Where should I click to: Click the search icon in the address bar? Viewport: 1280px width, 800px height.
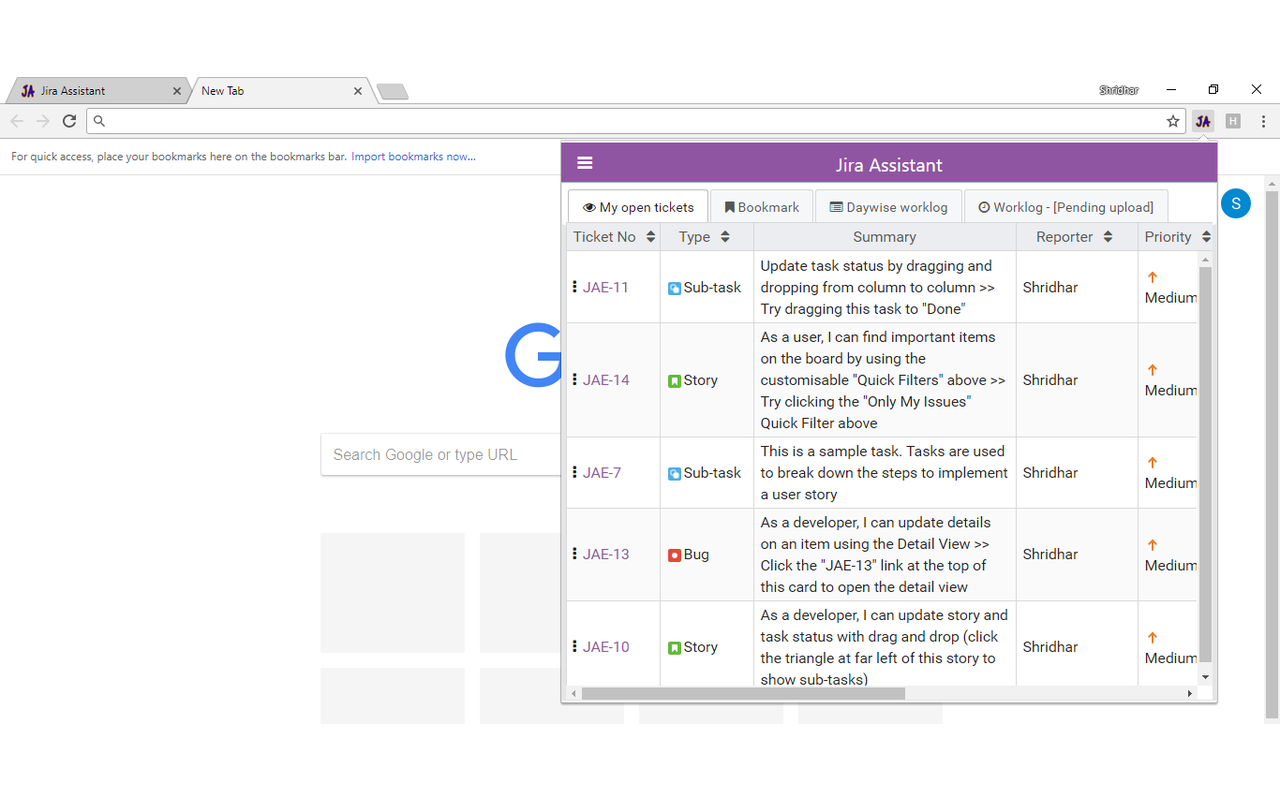(99, 121)
